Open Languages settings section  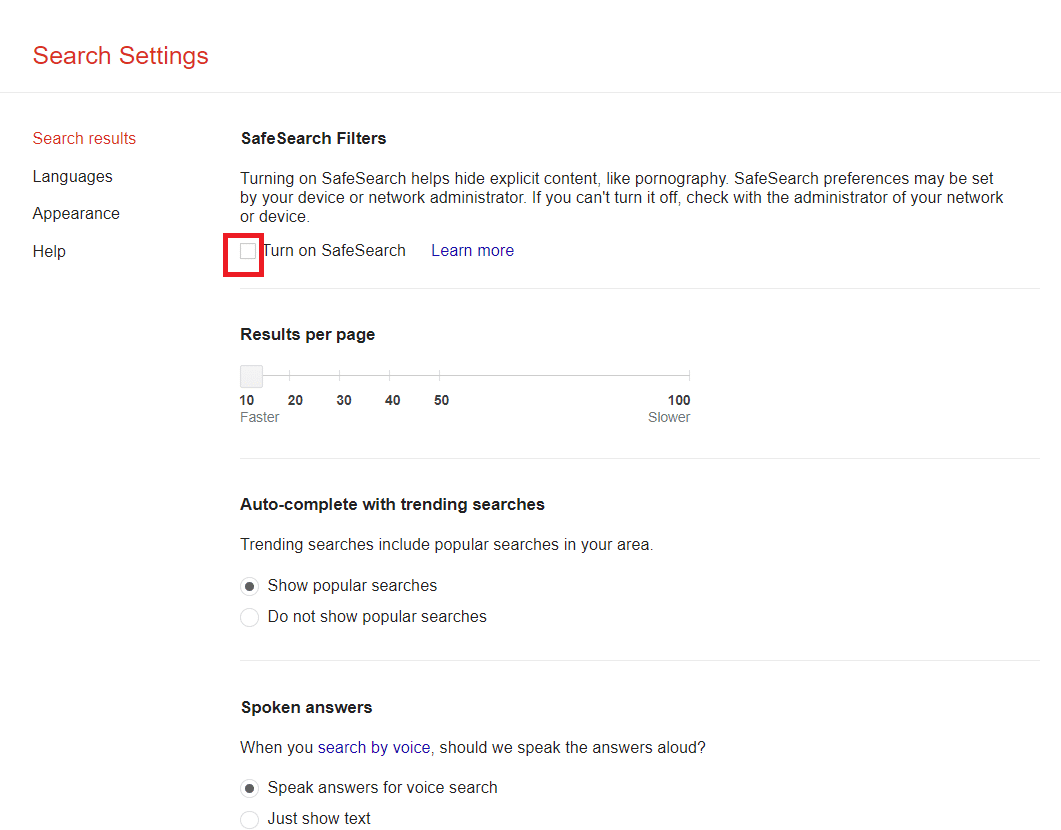[72, 176]
